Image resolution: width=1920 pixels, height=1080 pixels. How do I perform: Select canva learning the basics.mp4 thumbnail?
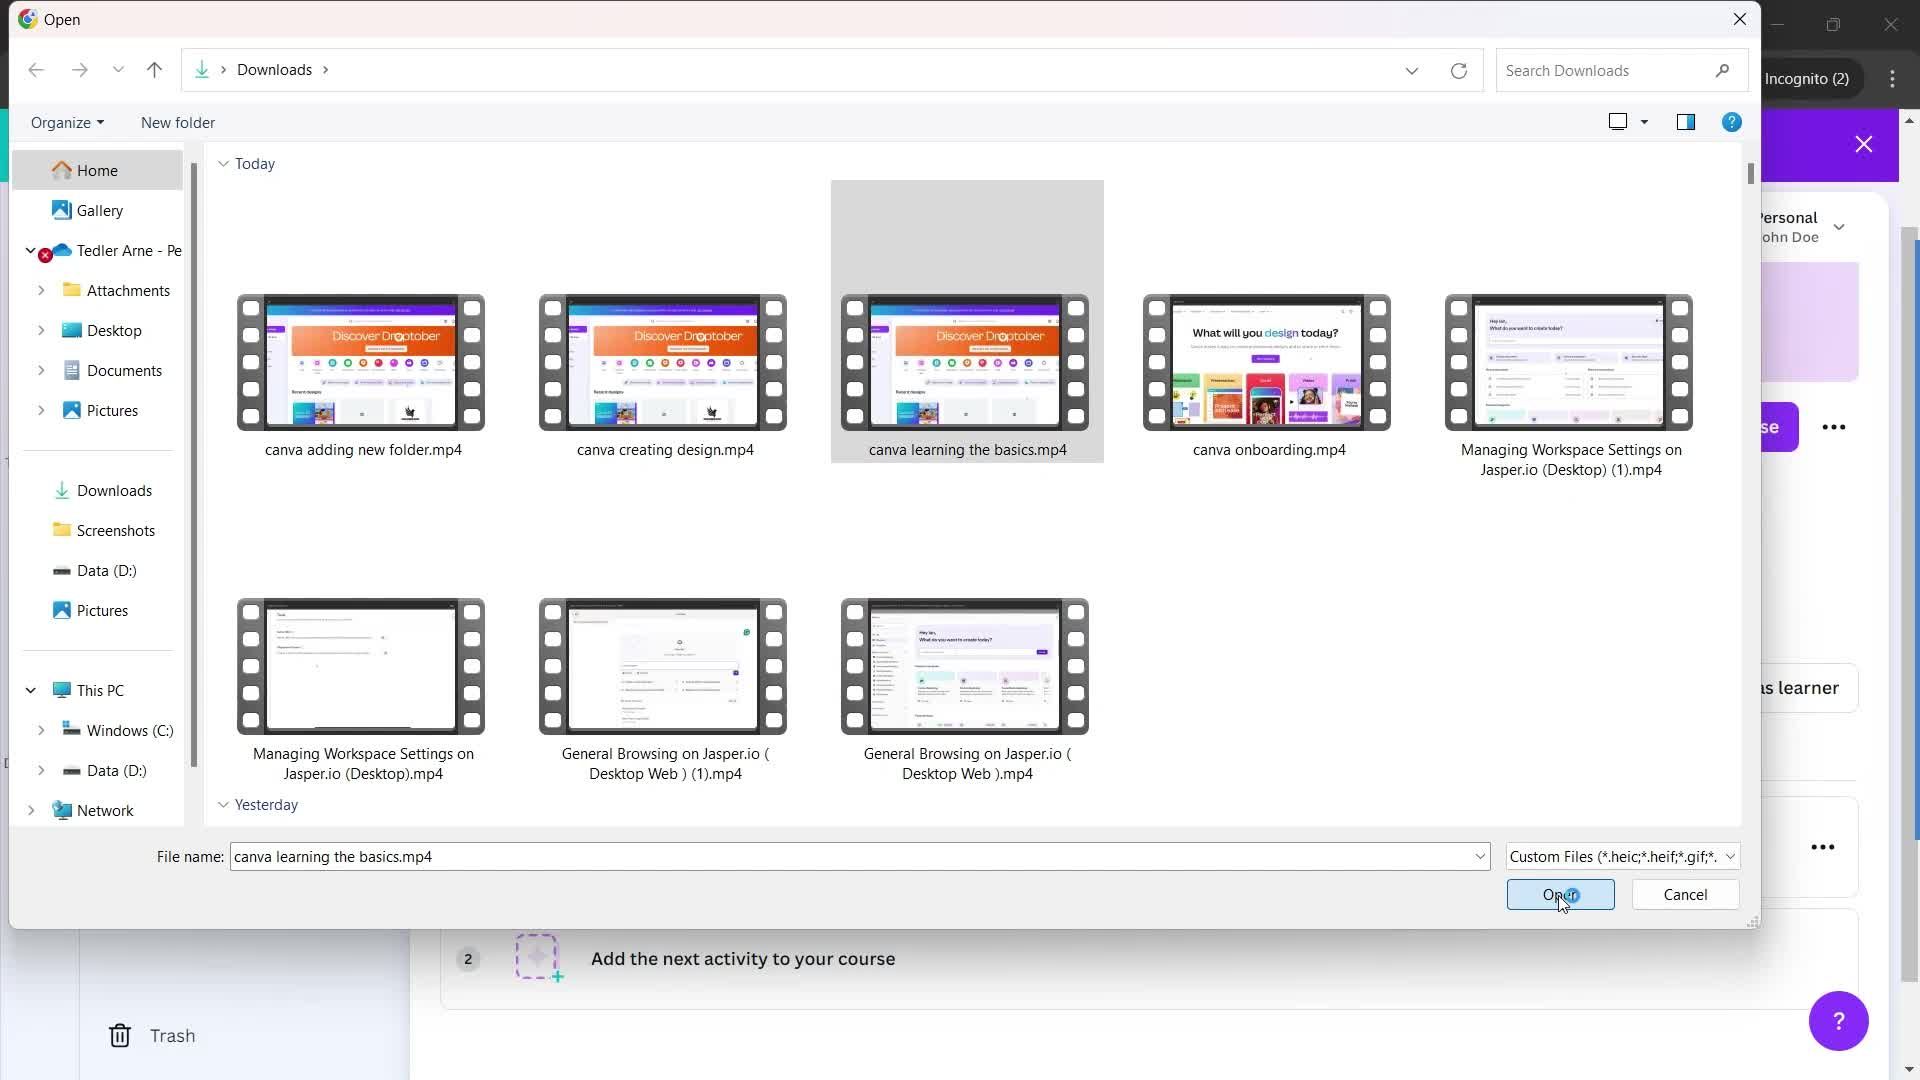click(965, 363)
